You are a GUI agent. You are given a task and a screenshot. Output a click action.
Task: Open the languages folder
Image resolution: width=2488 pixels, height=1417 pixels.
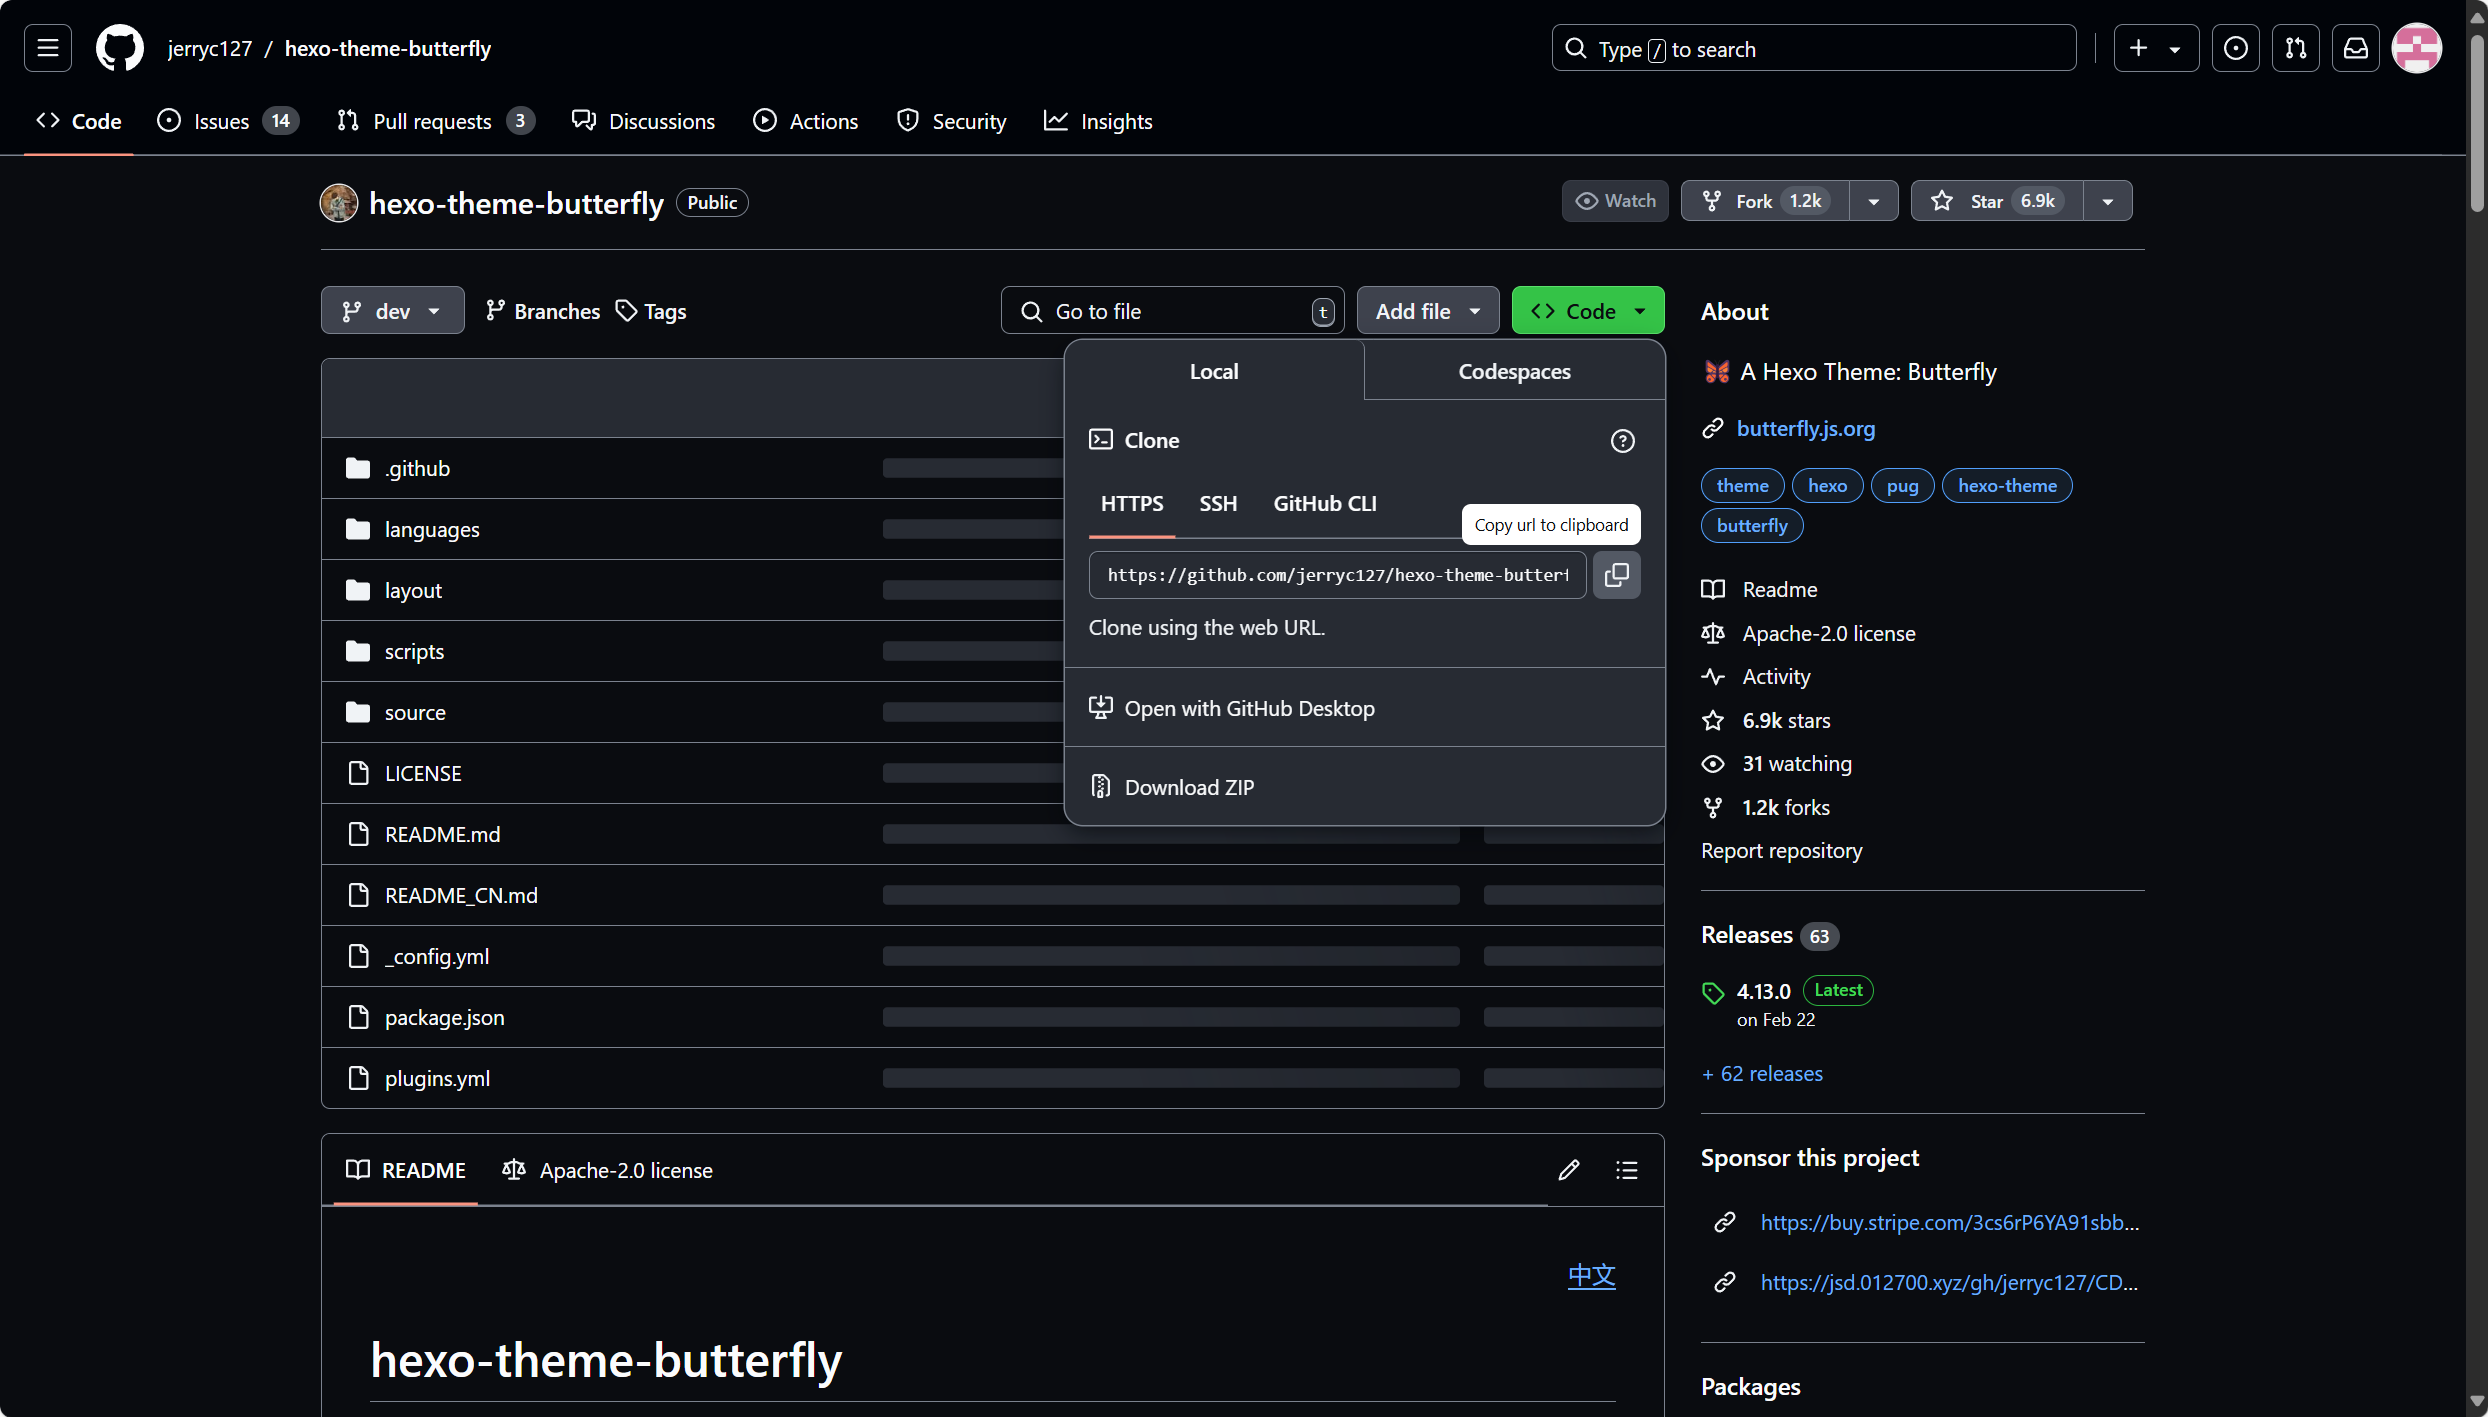[x=432, y=529]
